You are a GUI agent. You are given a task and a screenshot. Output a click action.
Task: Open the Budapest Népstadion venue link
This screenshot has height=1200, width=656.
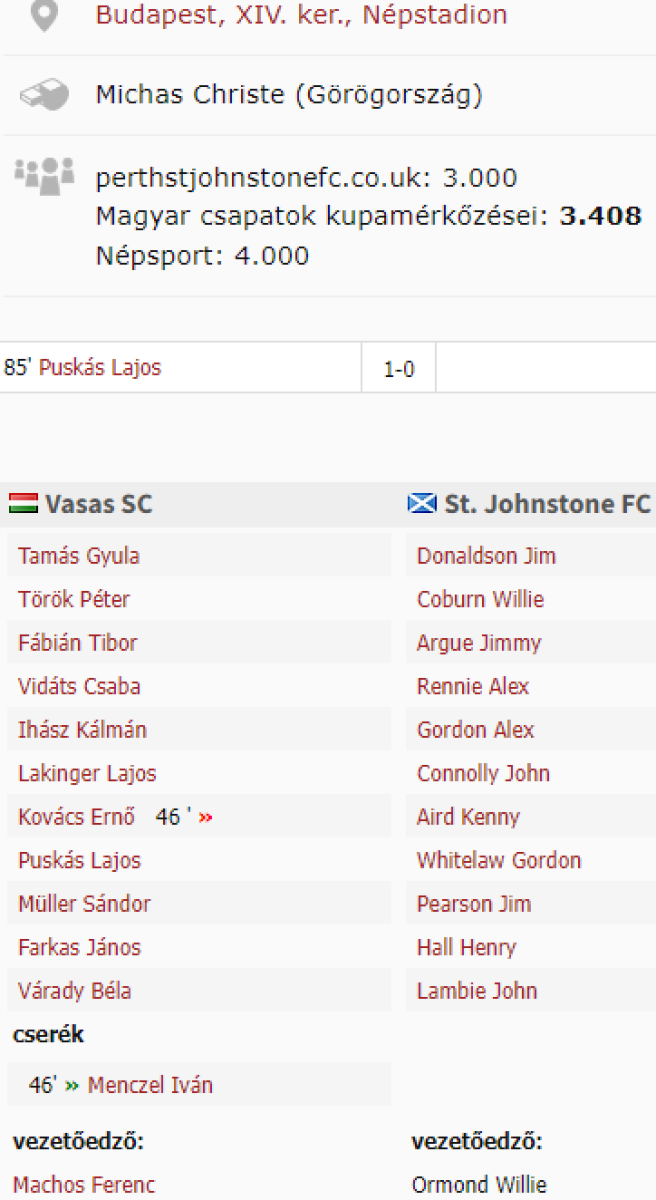coord(301,15)
